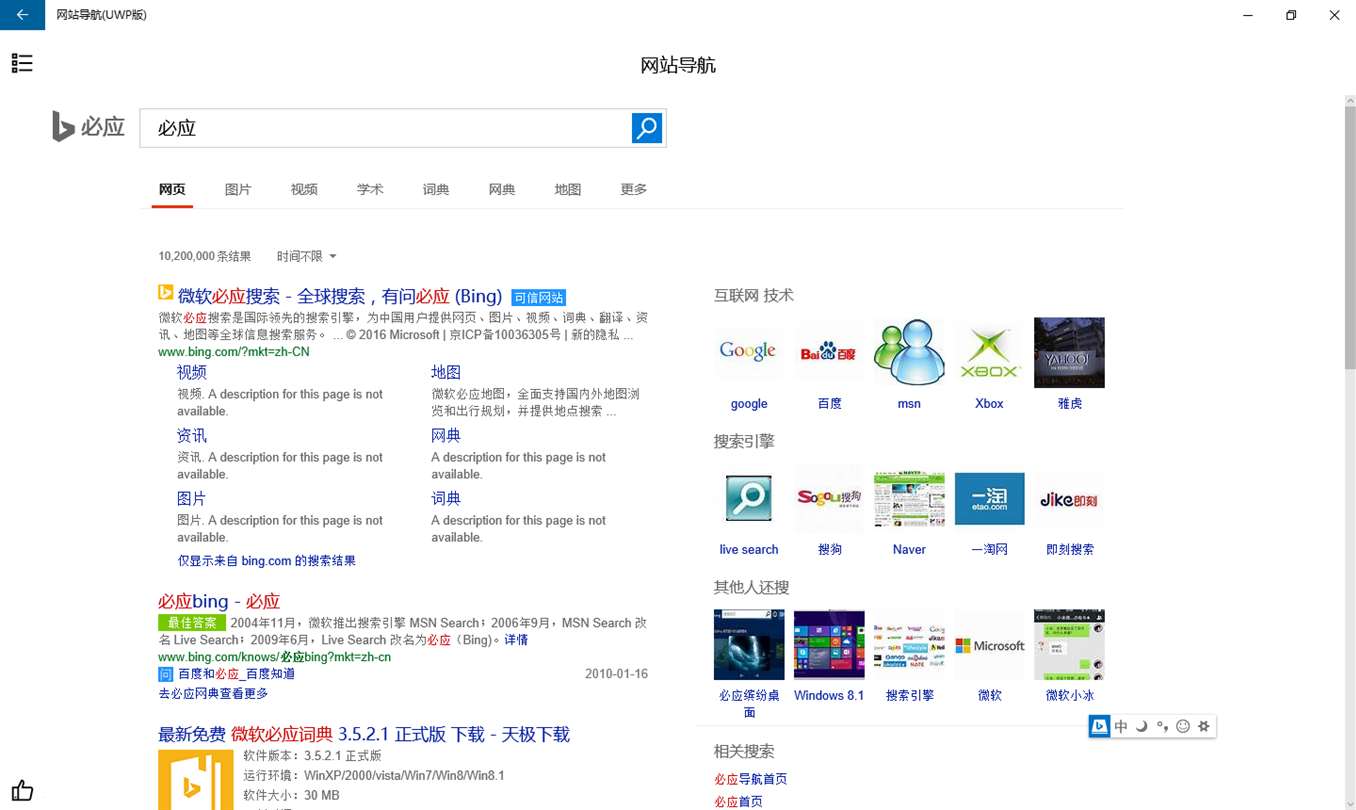Open the Sogou 搜狗 logo thumbnail
Screen dimensions: 1356x810
coord(829,498)
